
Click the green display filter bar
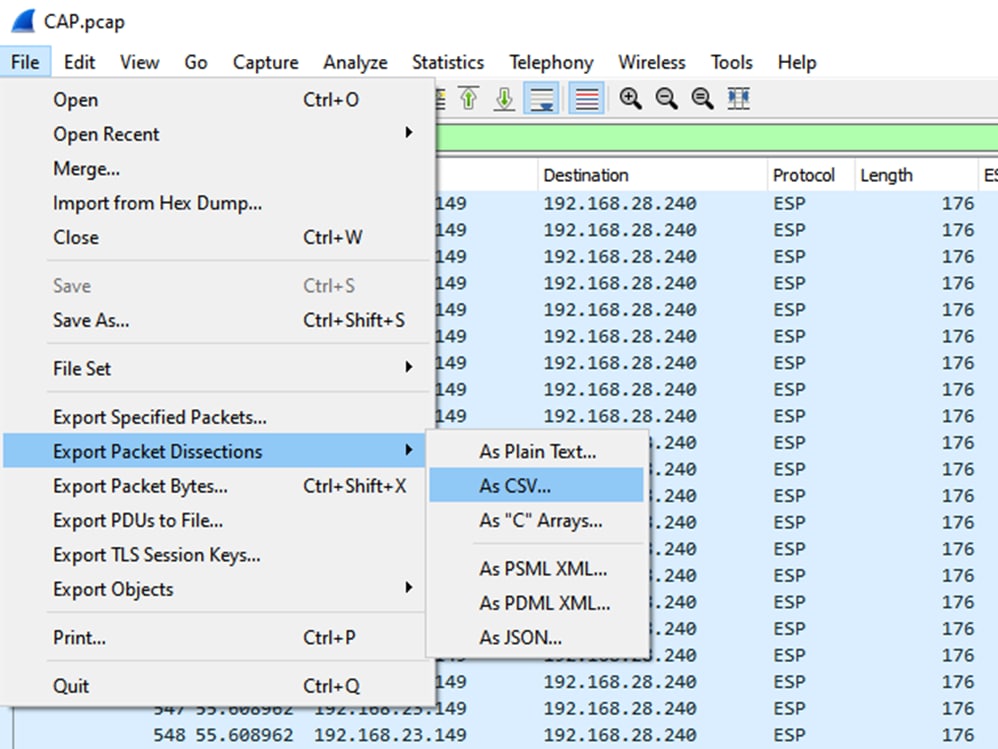click(x=715, y=138)
